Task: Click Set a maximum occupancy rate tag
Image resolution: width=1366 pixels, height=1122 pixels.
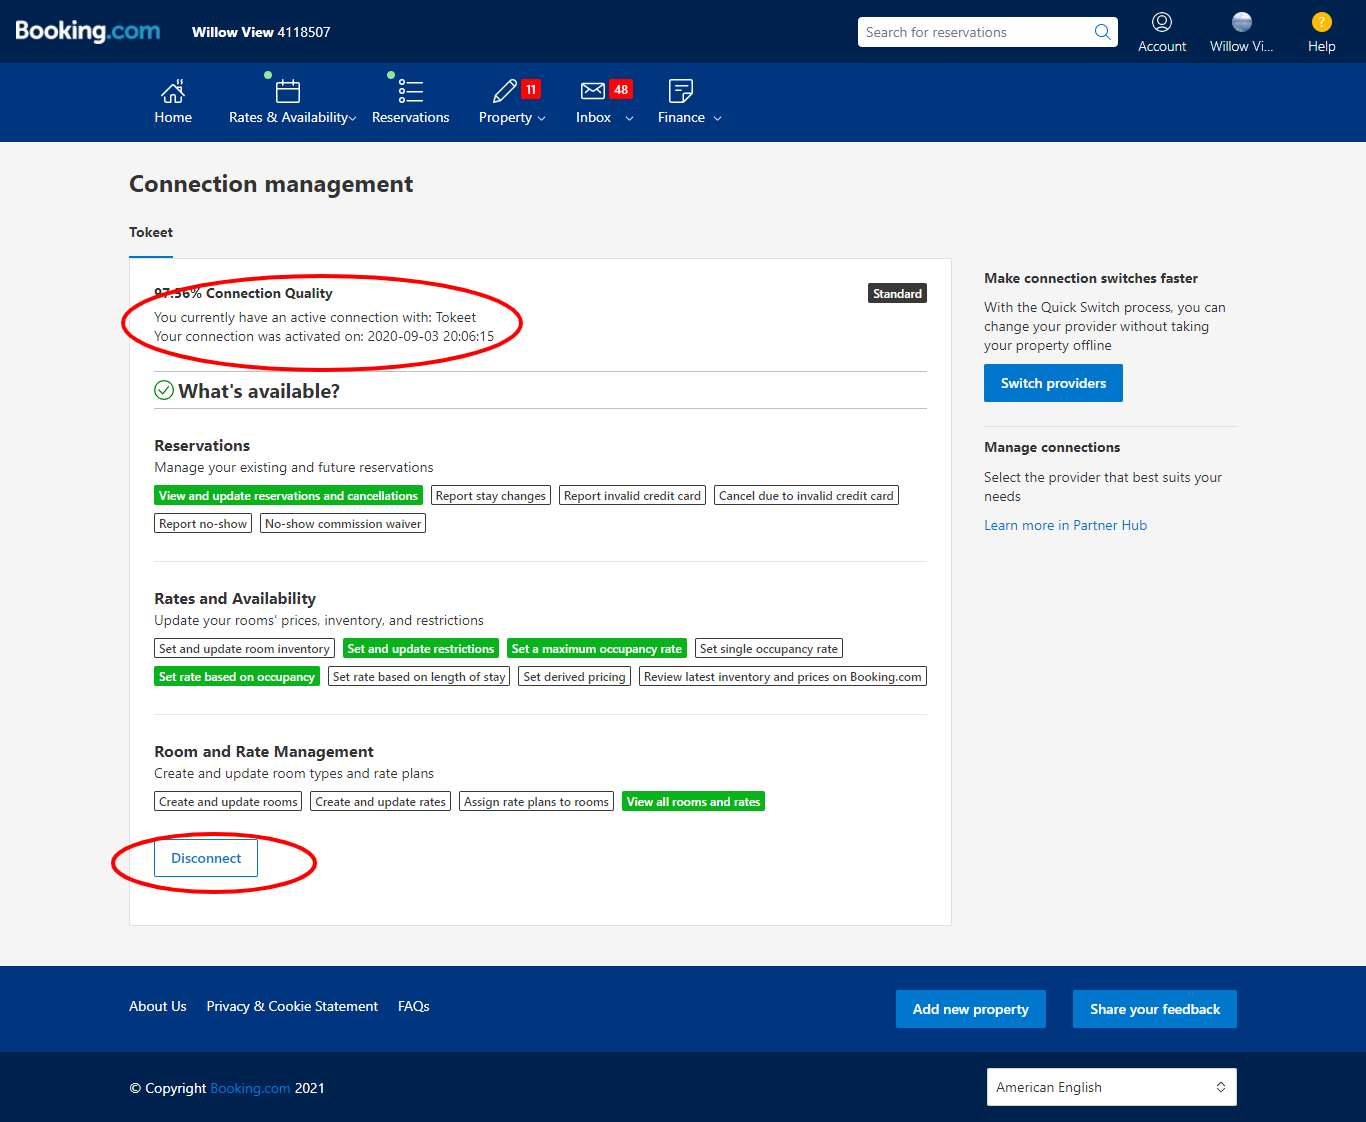Action: click(597, 648)
